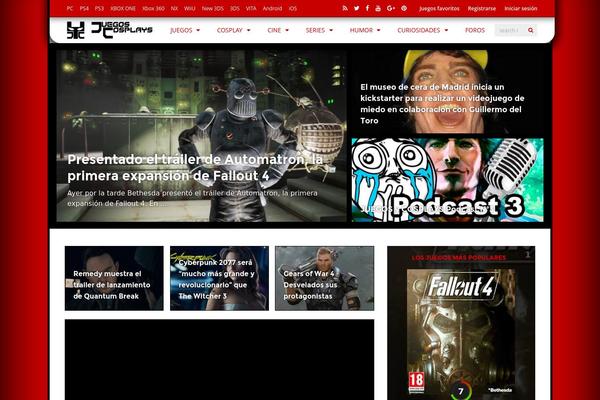Select the Xbox 360 platform link

point(153,8)
